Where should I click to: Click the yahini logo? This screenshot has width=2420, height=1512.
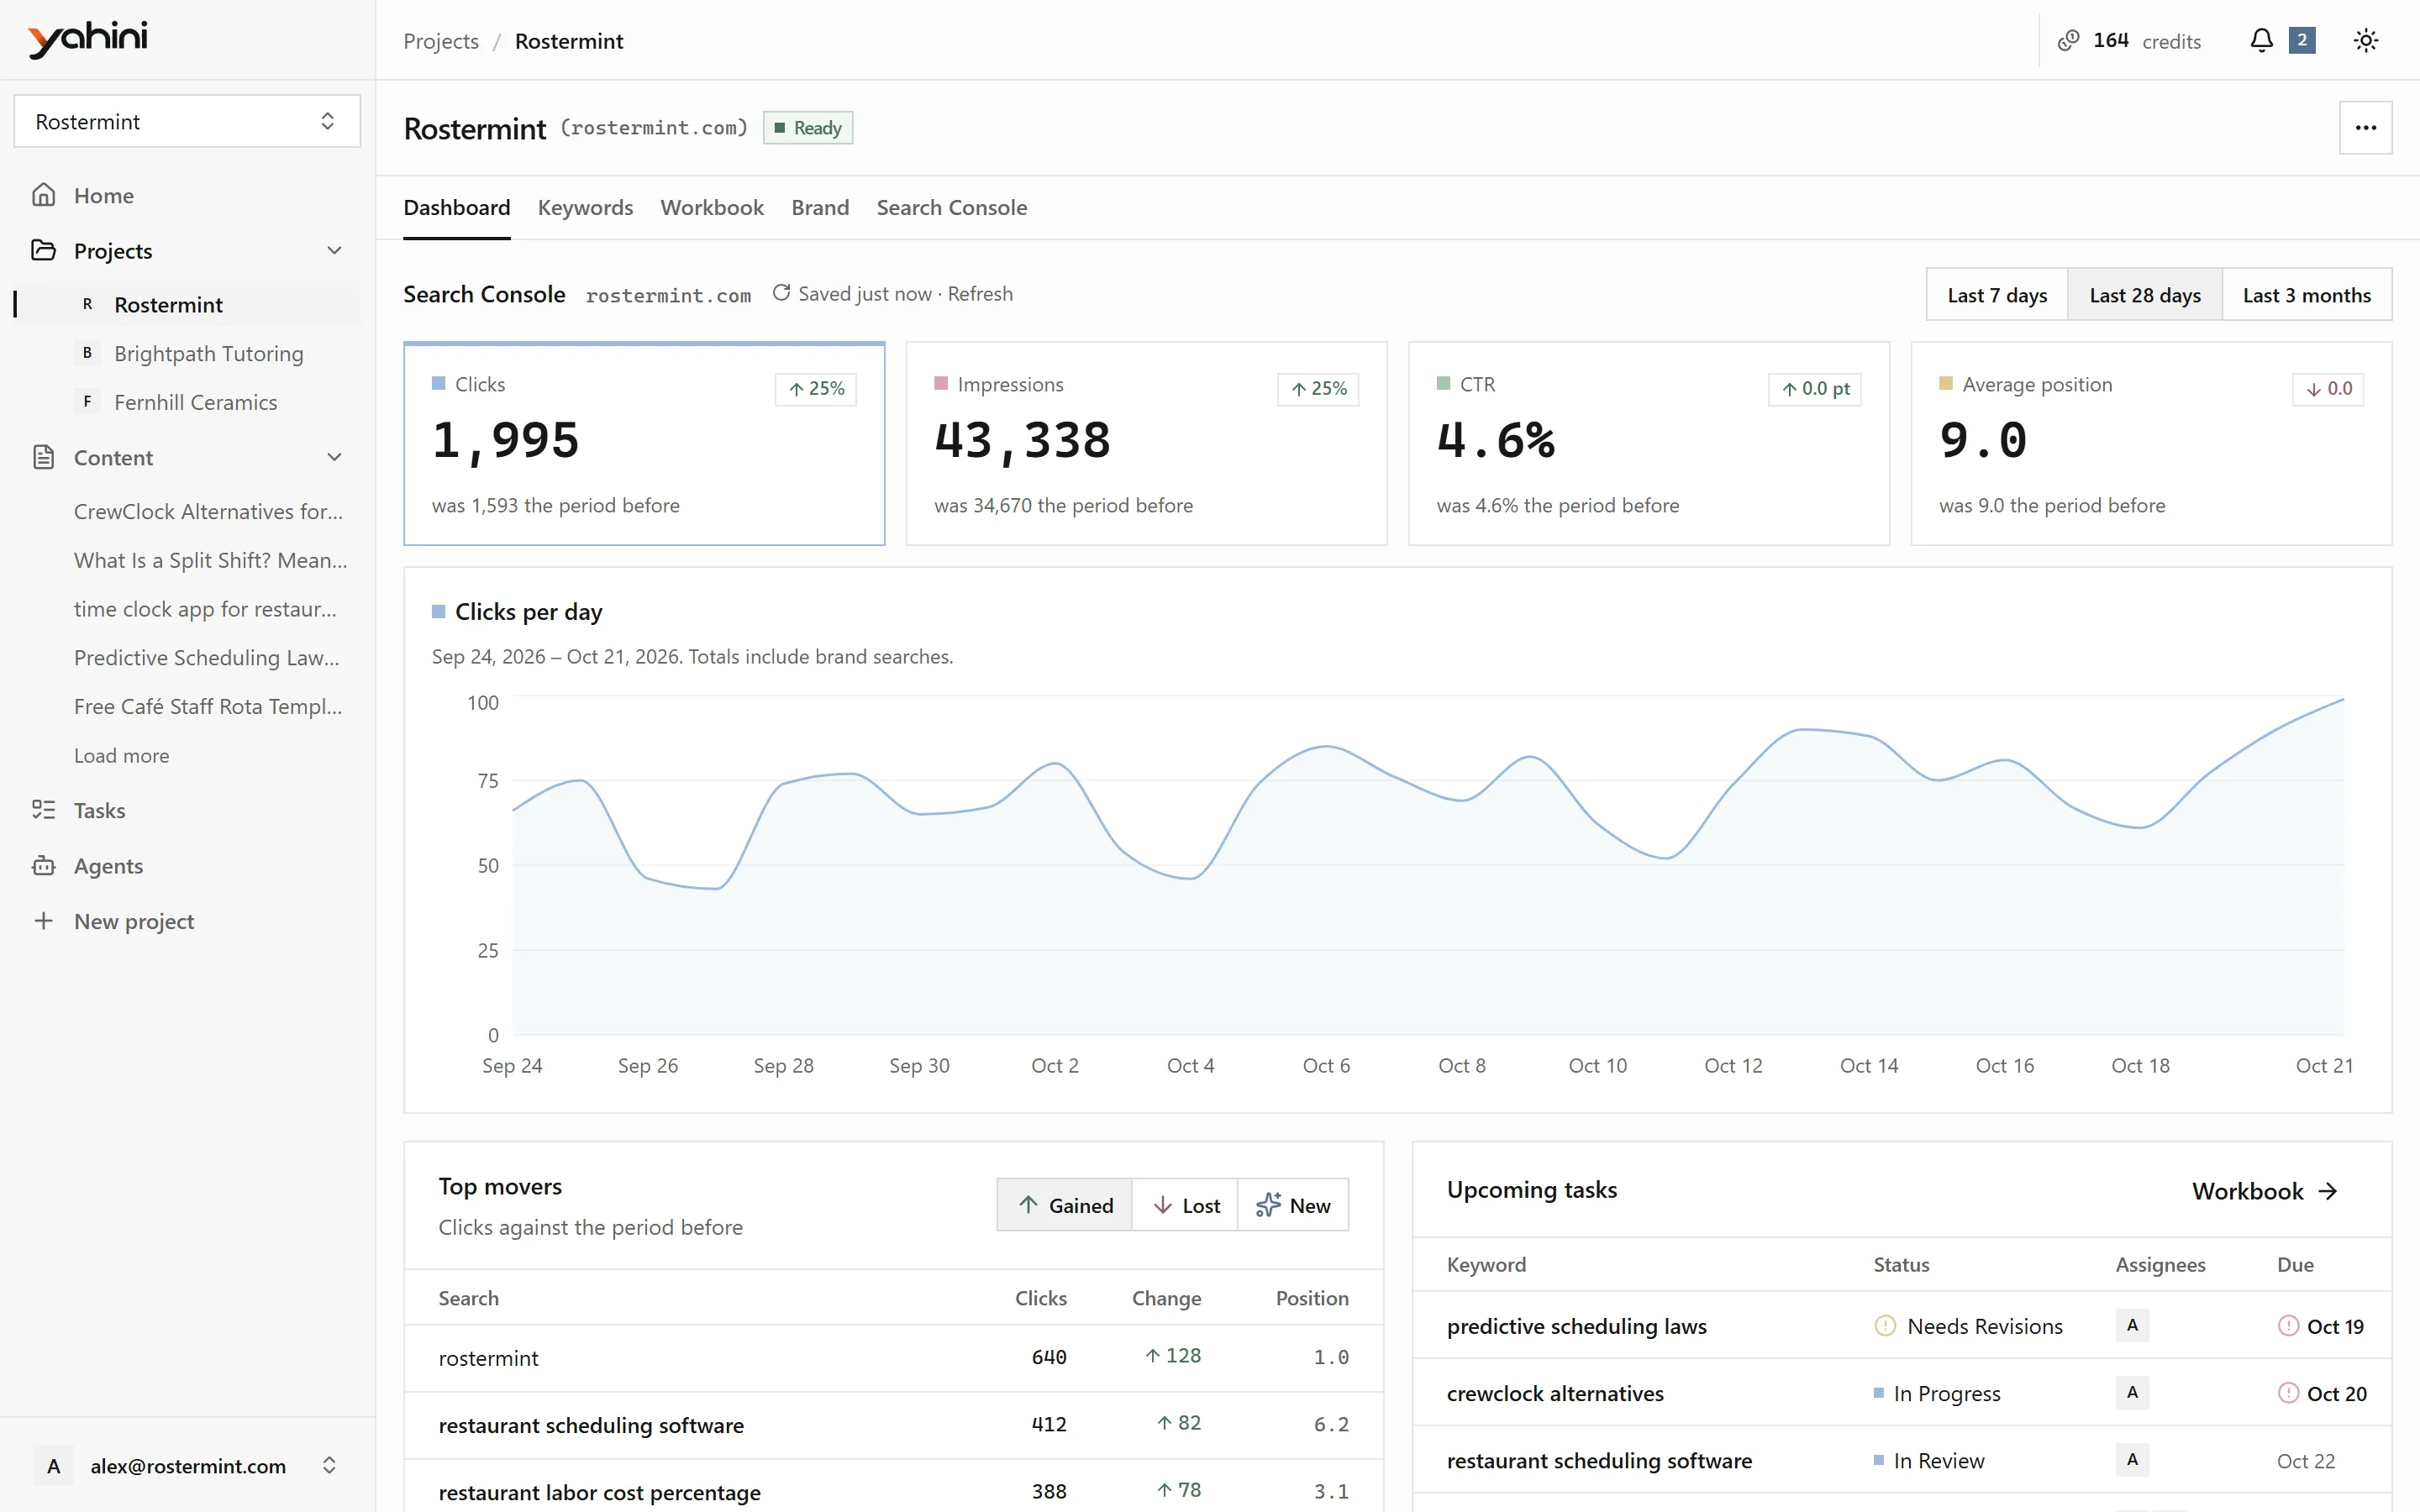[87, 39]
